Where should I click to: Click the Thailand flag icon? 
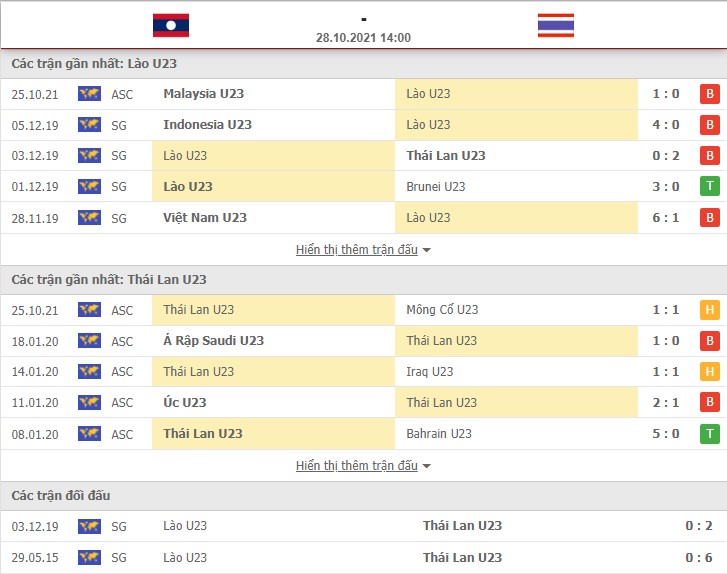[555, 25]
